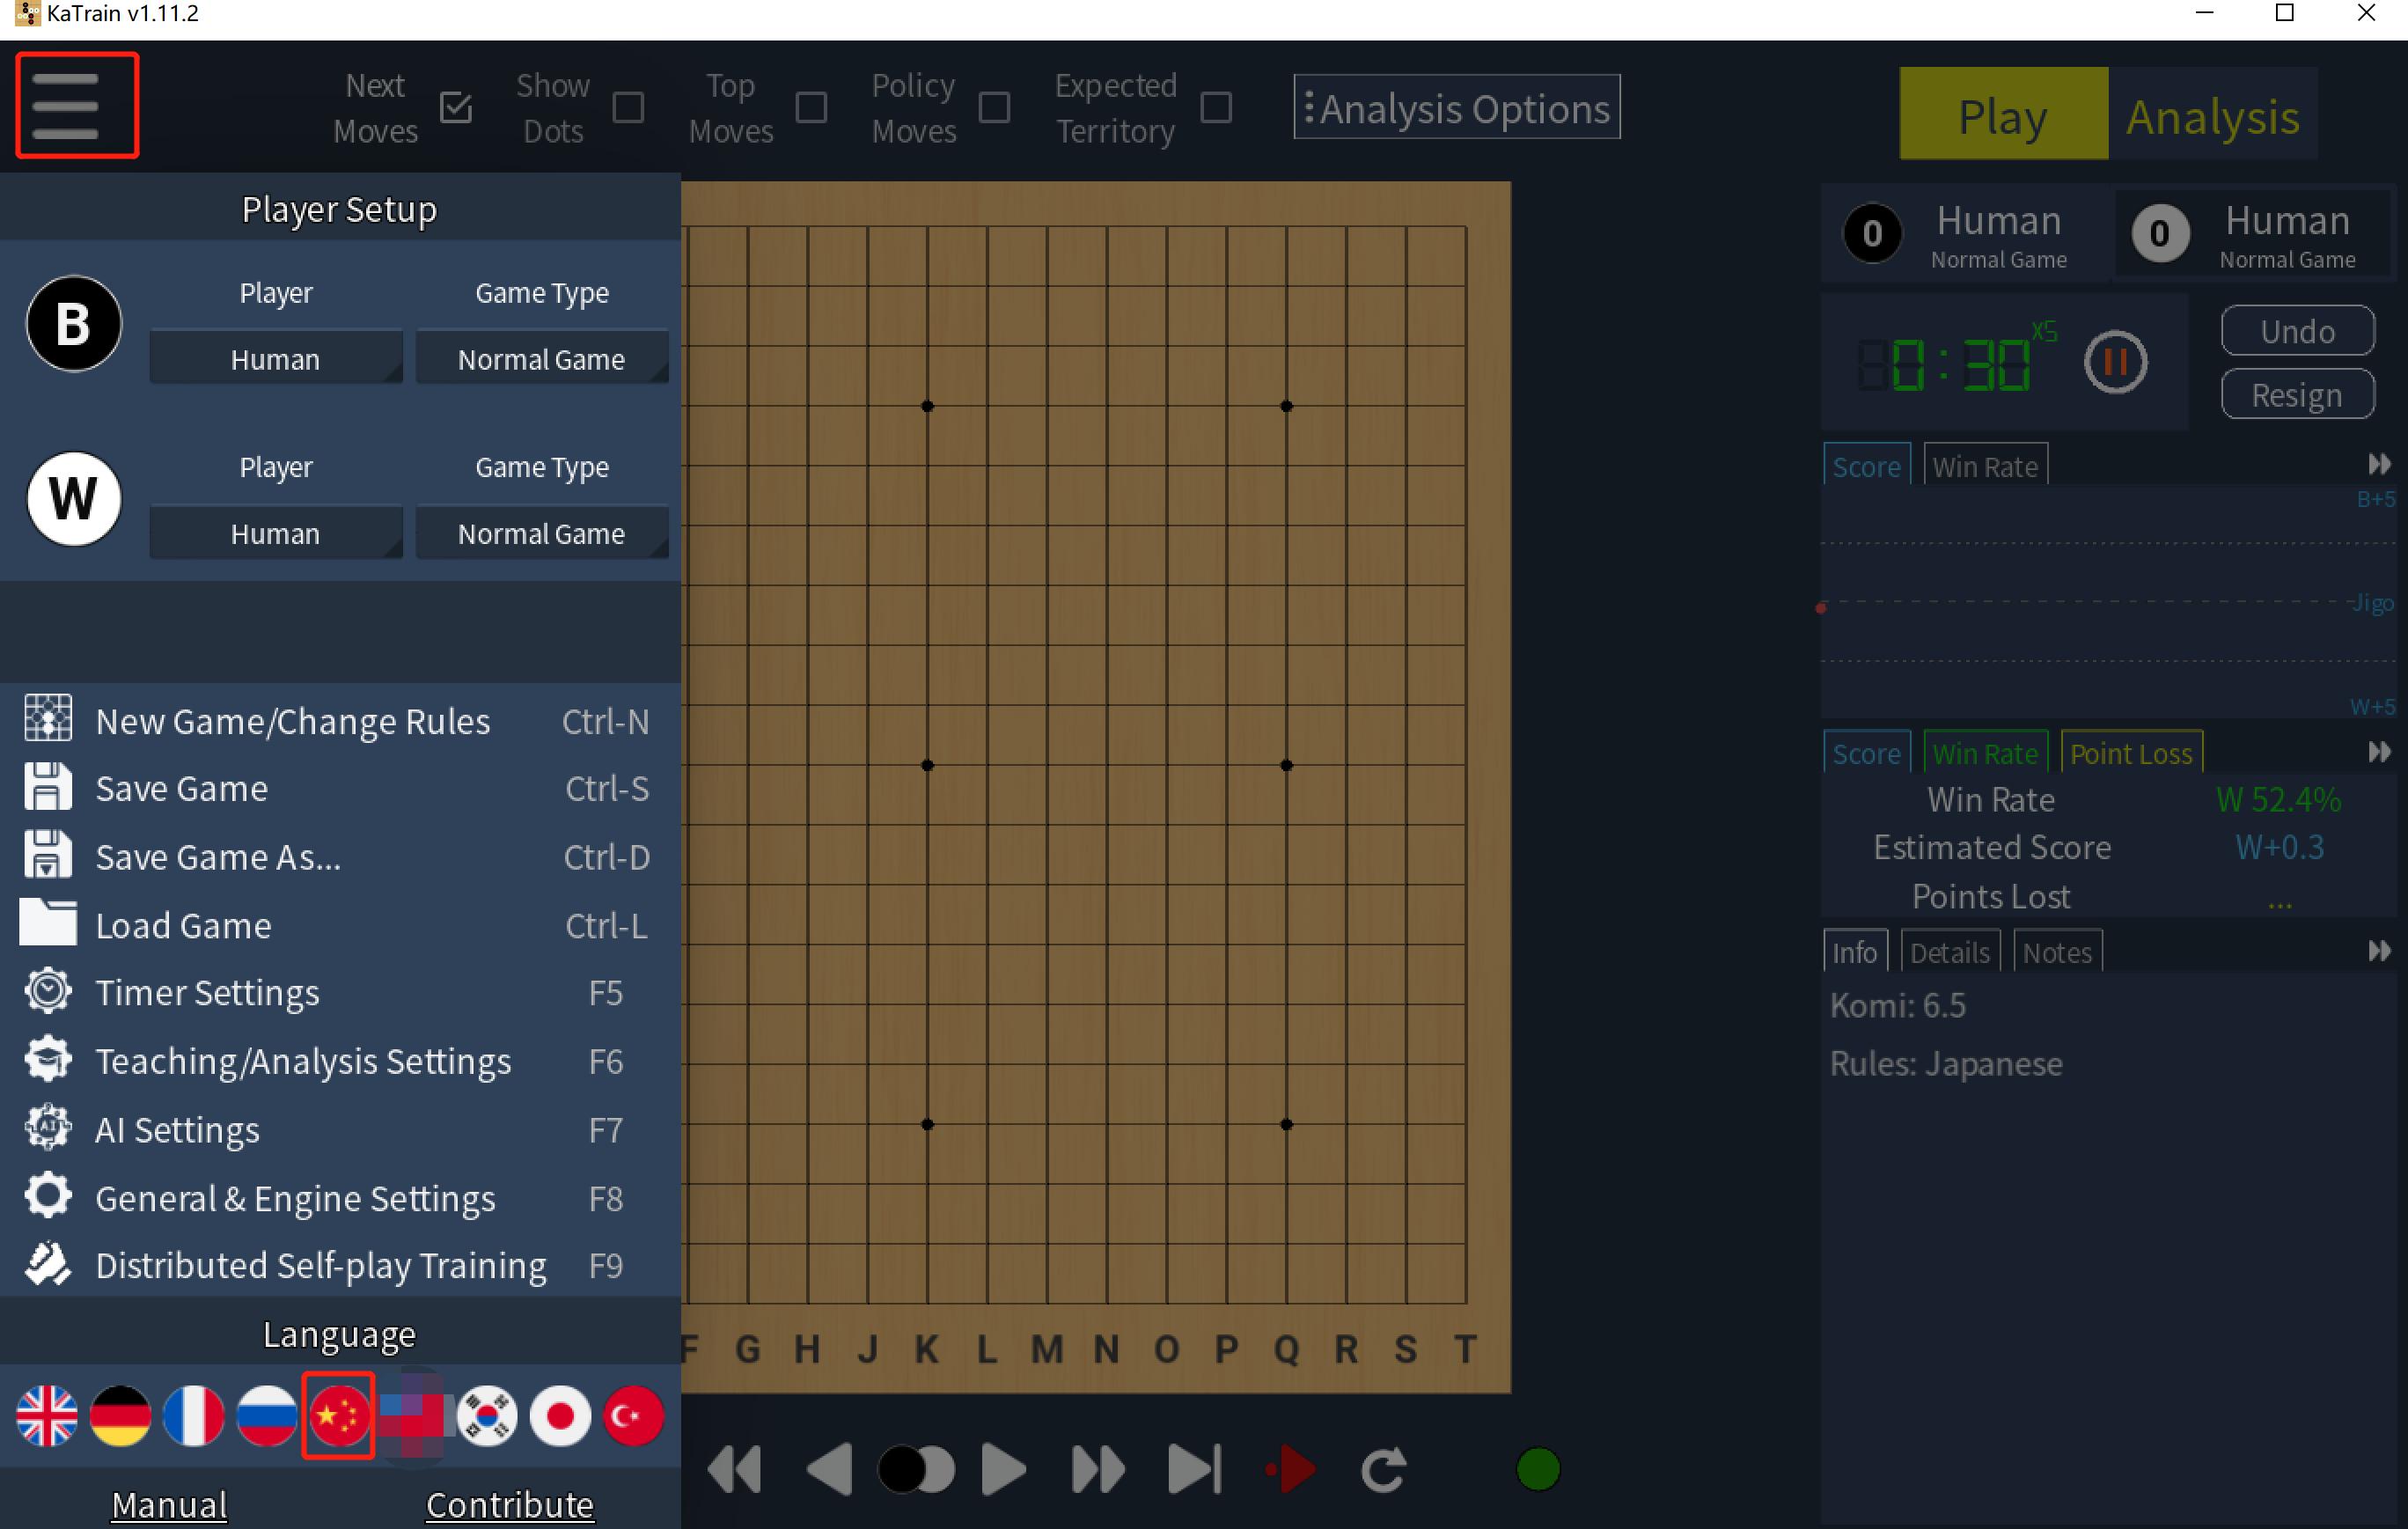Switch language to German flag

tap(120, 1415)
